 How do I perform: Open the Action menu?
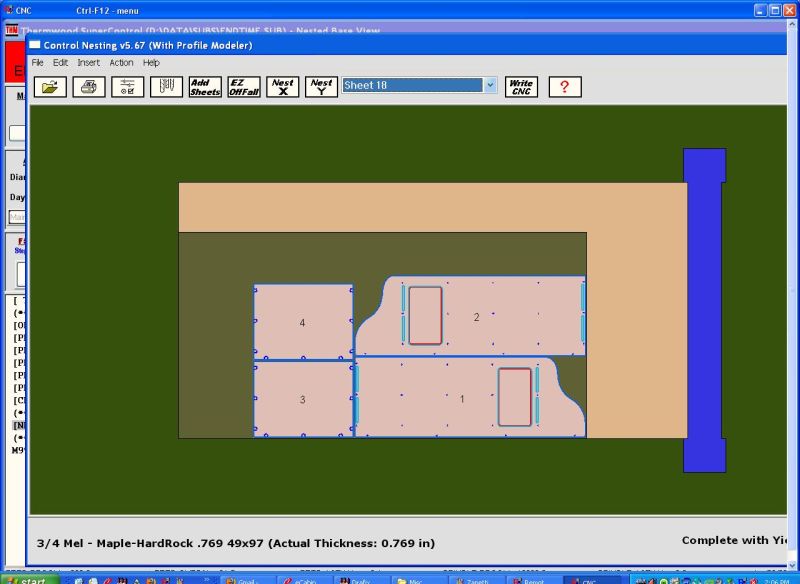click(x=121, y=62)
